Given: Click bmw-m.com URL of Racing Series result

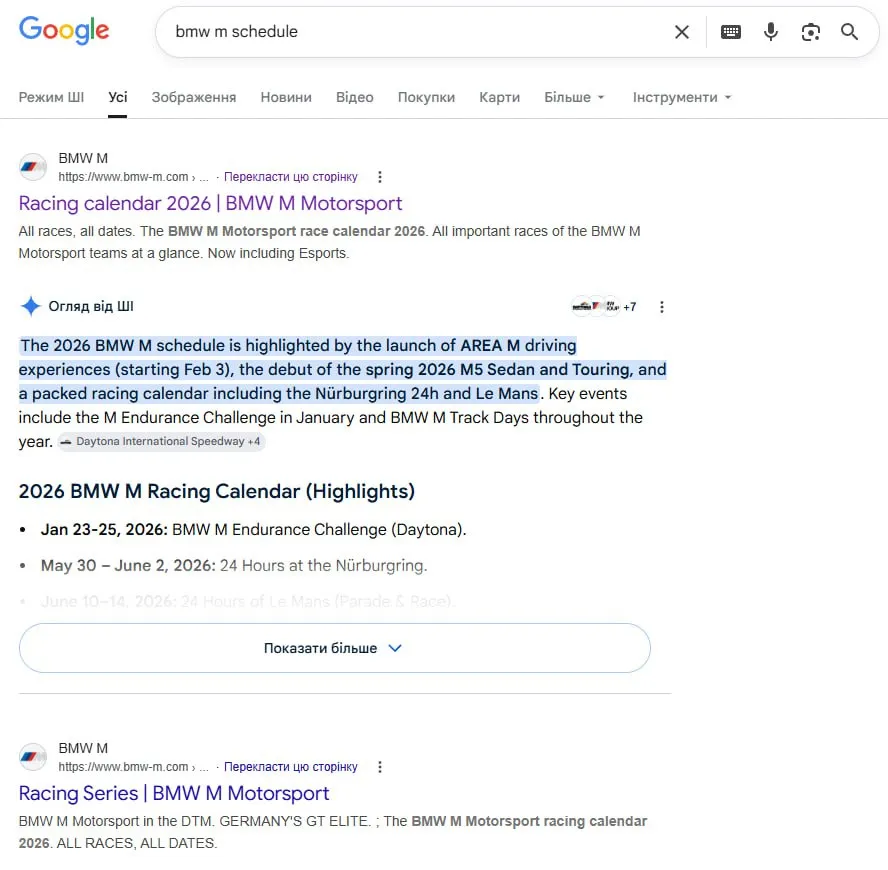Looking at the screenshot, I should coord(133,767).
